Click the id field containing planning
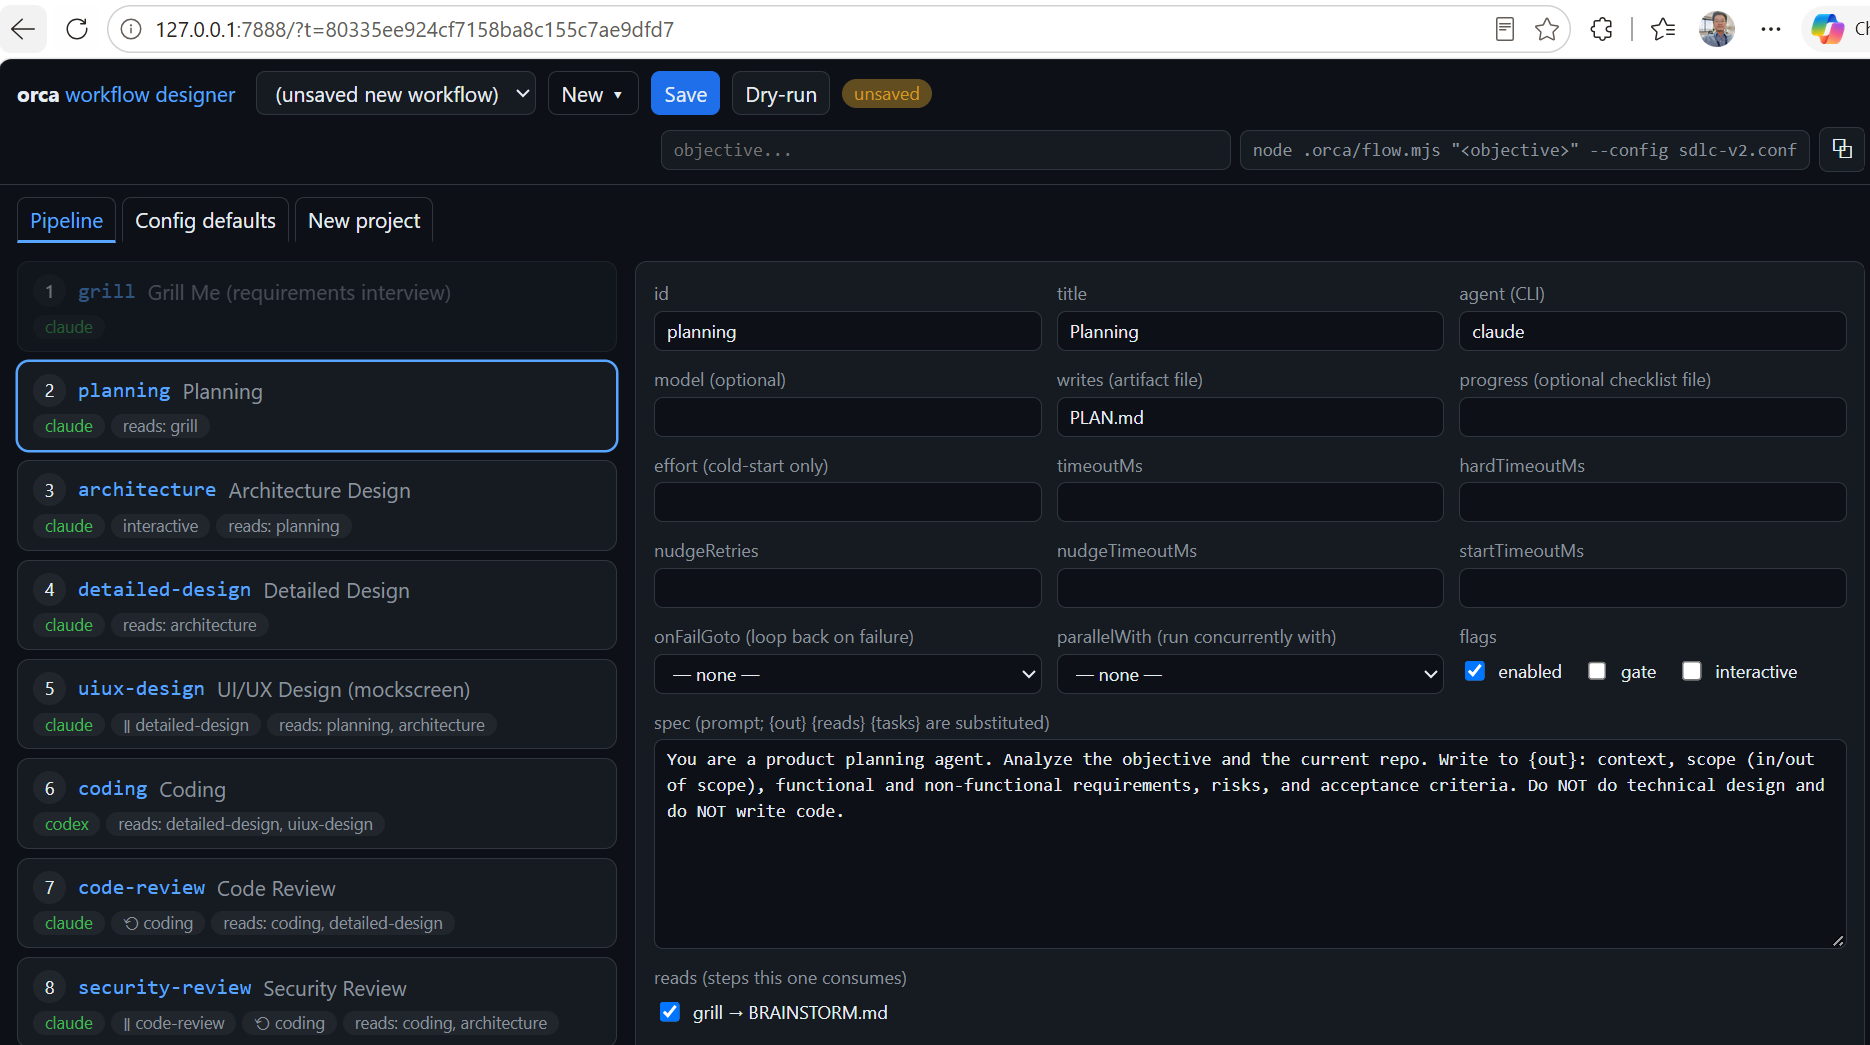This screenshot has width=1870, height=1045. pyautogui.click(x=847, y=331)
